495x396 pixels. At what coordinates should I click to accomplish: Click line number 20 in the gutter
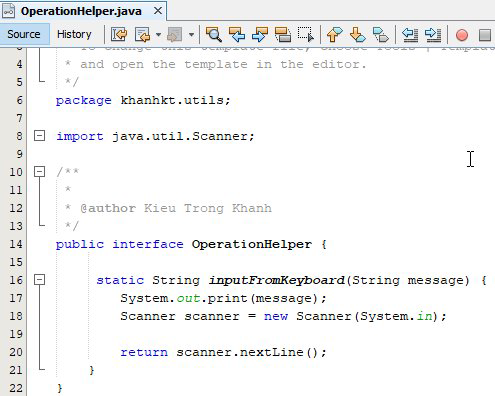pyautogui.click(x=16, y=352)
